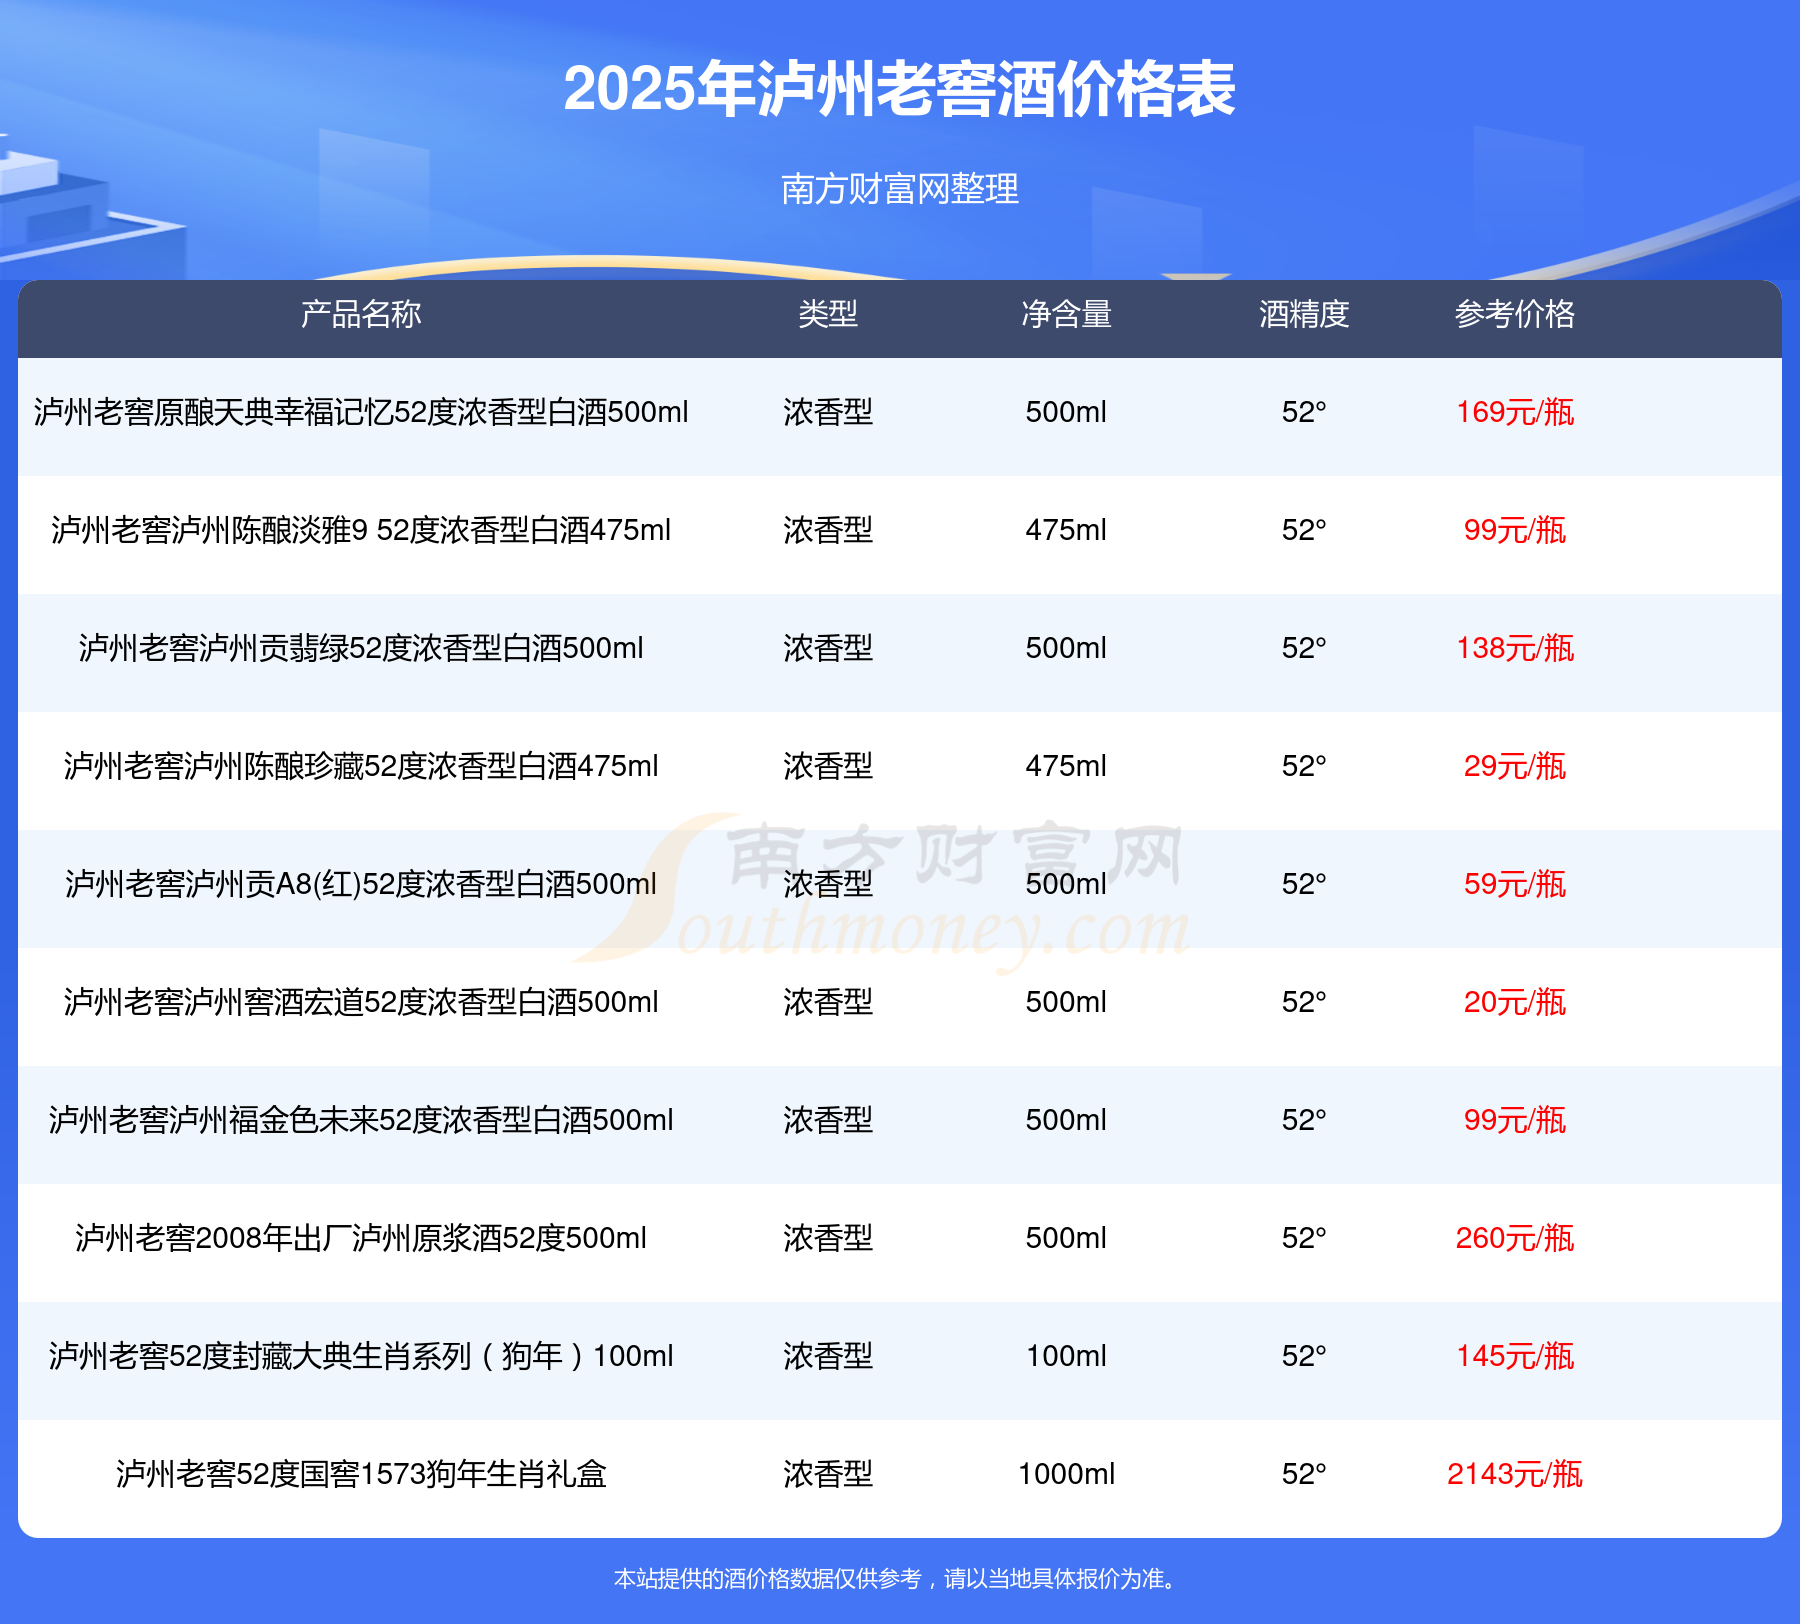Click "浓香型" in the 原酿天典幸福记忆 row
1800x1624 pixels.
(828, 412)
